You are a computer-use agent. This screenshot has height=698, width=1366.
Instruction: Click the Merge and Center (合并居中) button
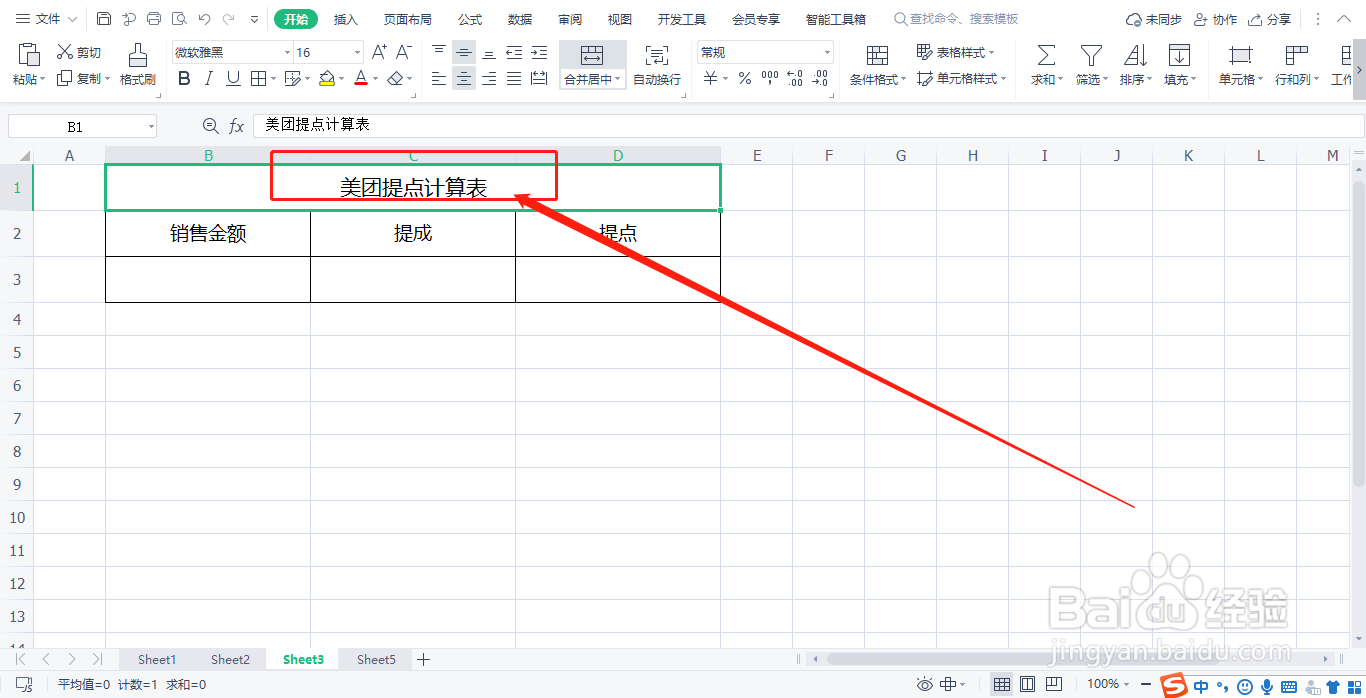(x=592, y=65)
